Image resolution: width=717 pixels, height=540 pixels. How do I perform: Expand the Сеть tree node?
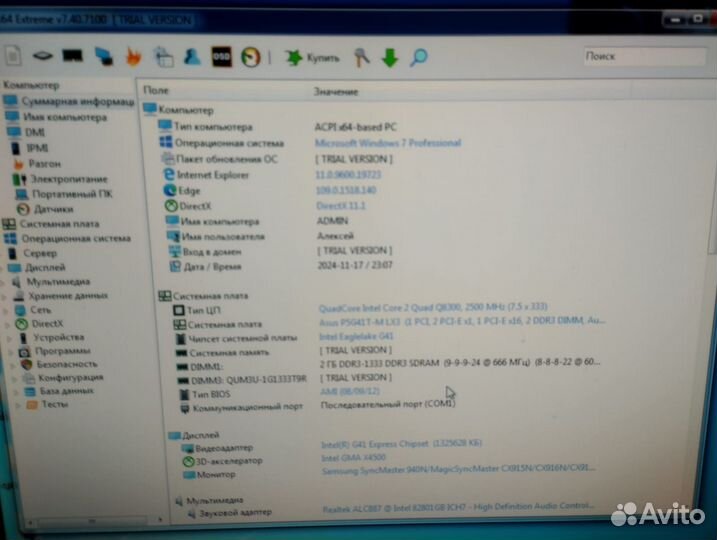coord(5,310)
